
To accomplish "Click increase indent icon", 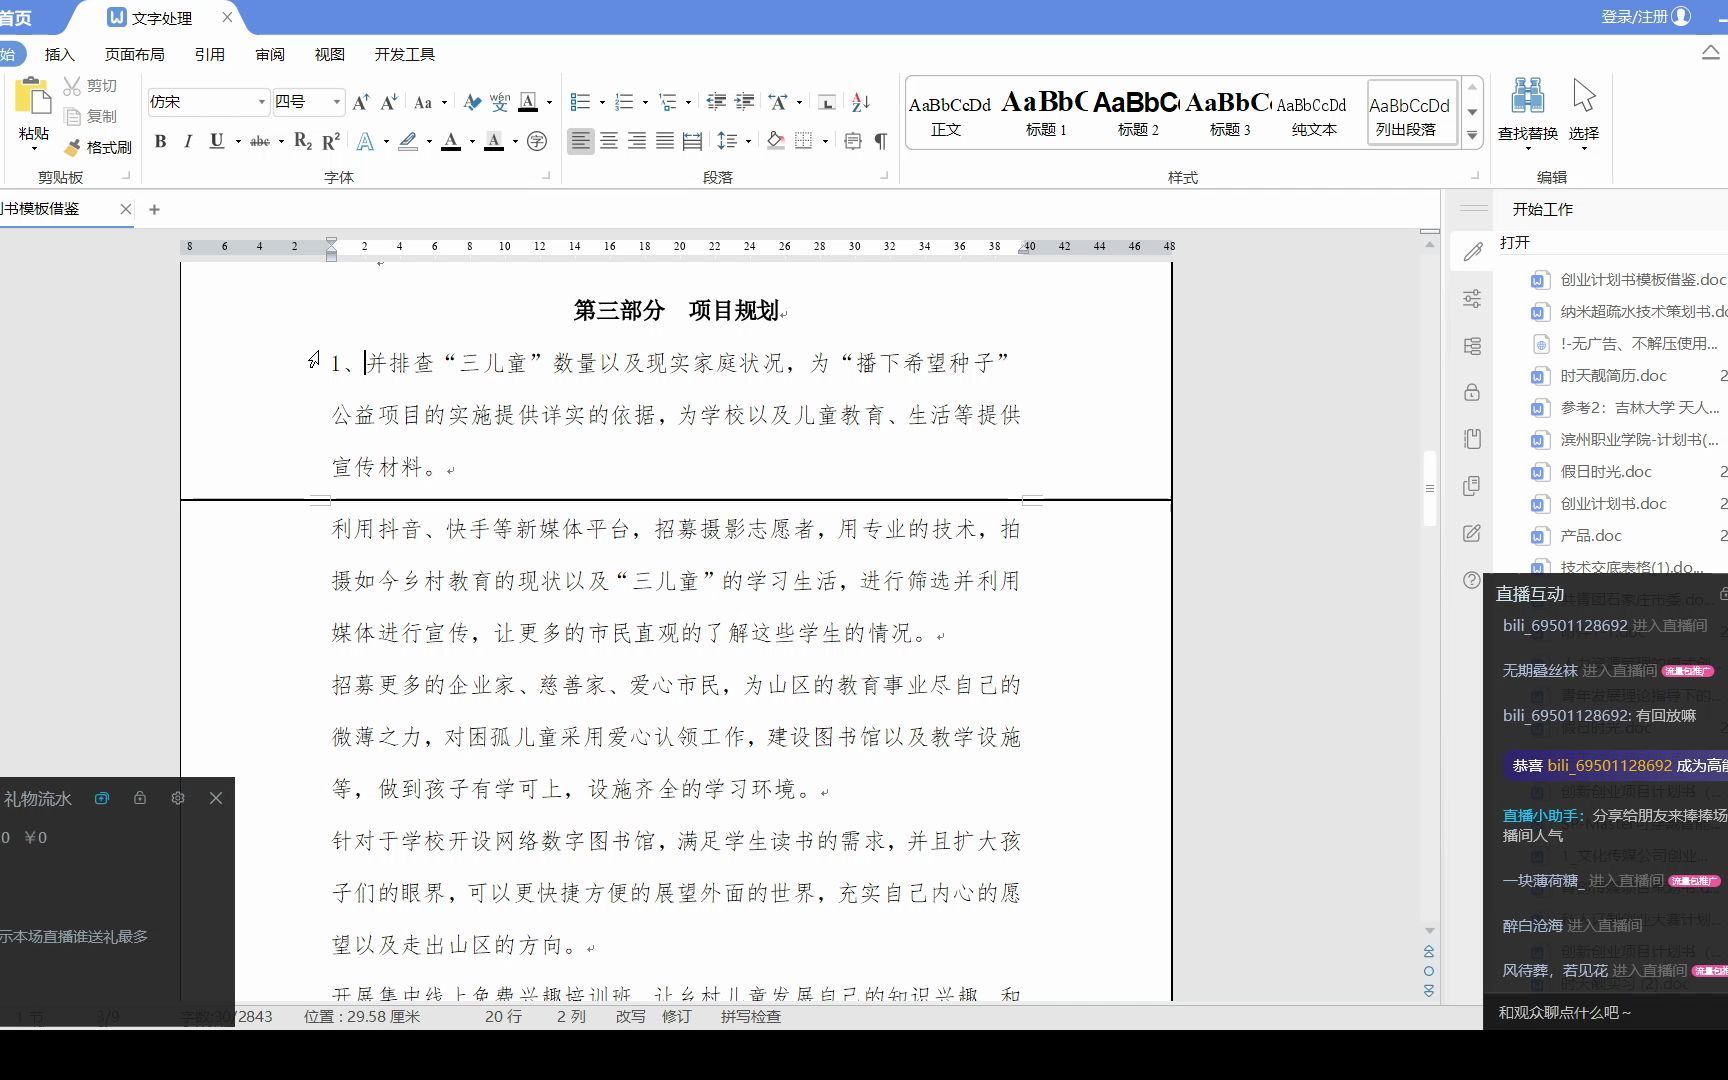I will coord(744,102).
